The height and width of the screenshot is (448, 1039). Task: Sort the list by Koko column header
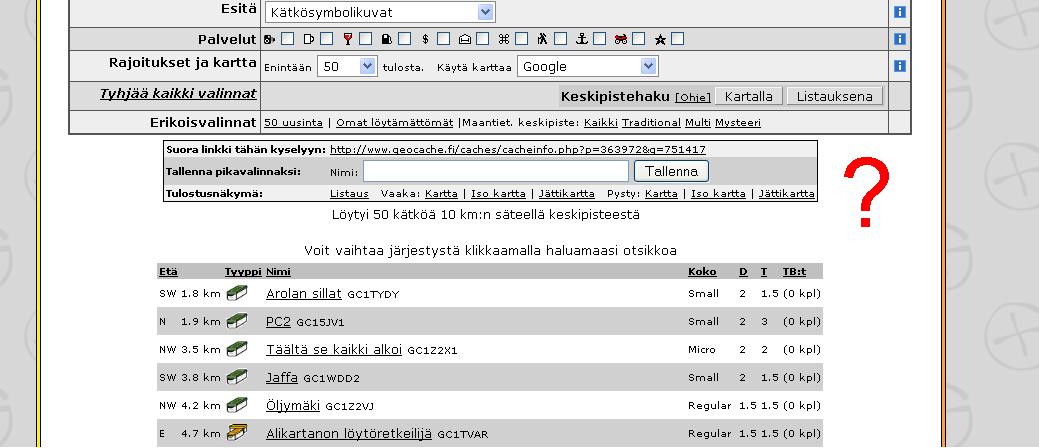[702, 272]
